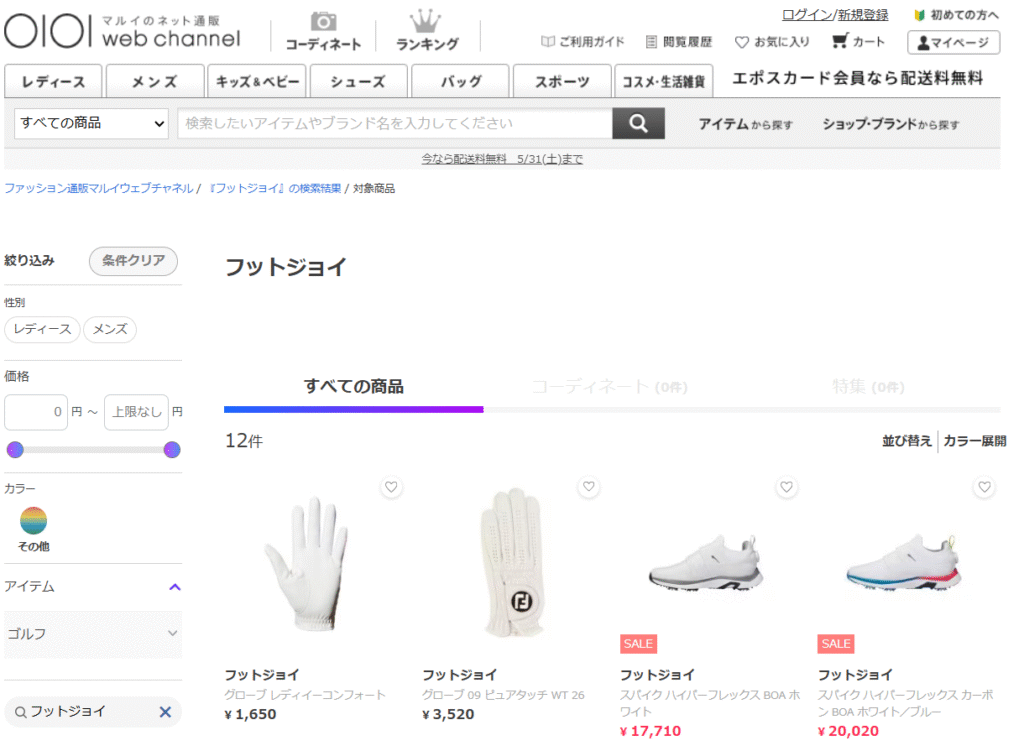Select the コスメ・生活雑貨 navigation tab
This screenshot has width=1024, height=751.
pos(664,82)
